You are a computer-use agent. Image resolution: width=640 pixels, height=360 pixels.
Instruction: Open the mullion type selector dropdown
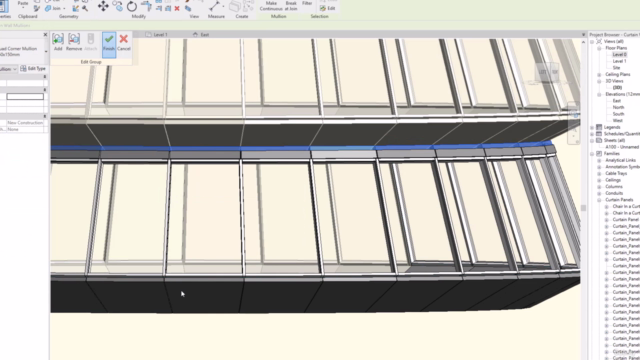pos(46,51)
